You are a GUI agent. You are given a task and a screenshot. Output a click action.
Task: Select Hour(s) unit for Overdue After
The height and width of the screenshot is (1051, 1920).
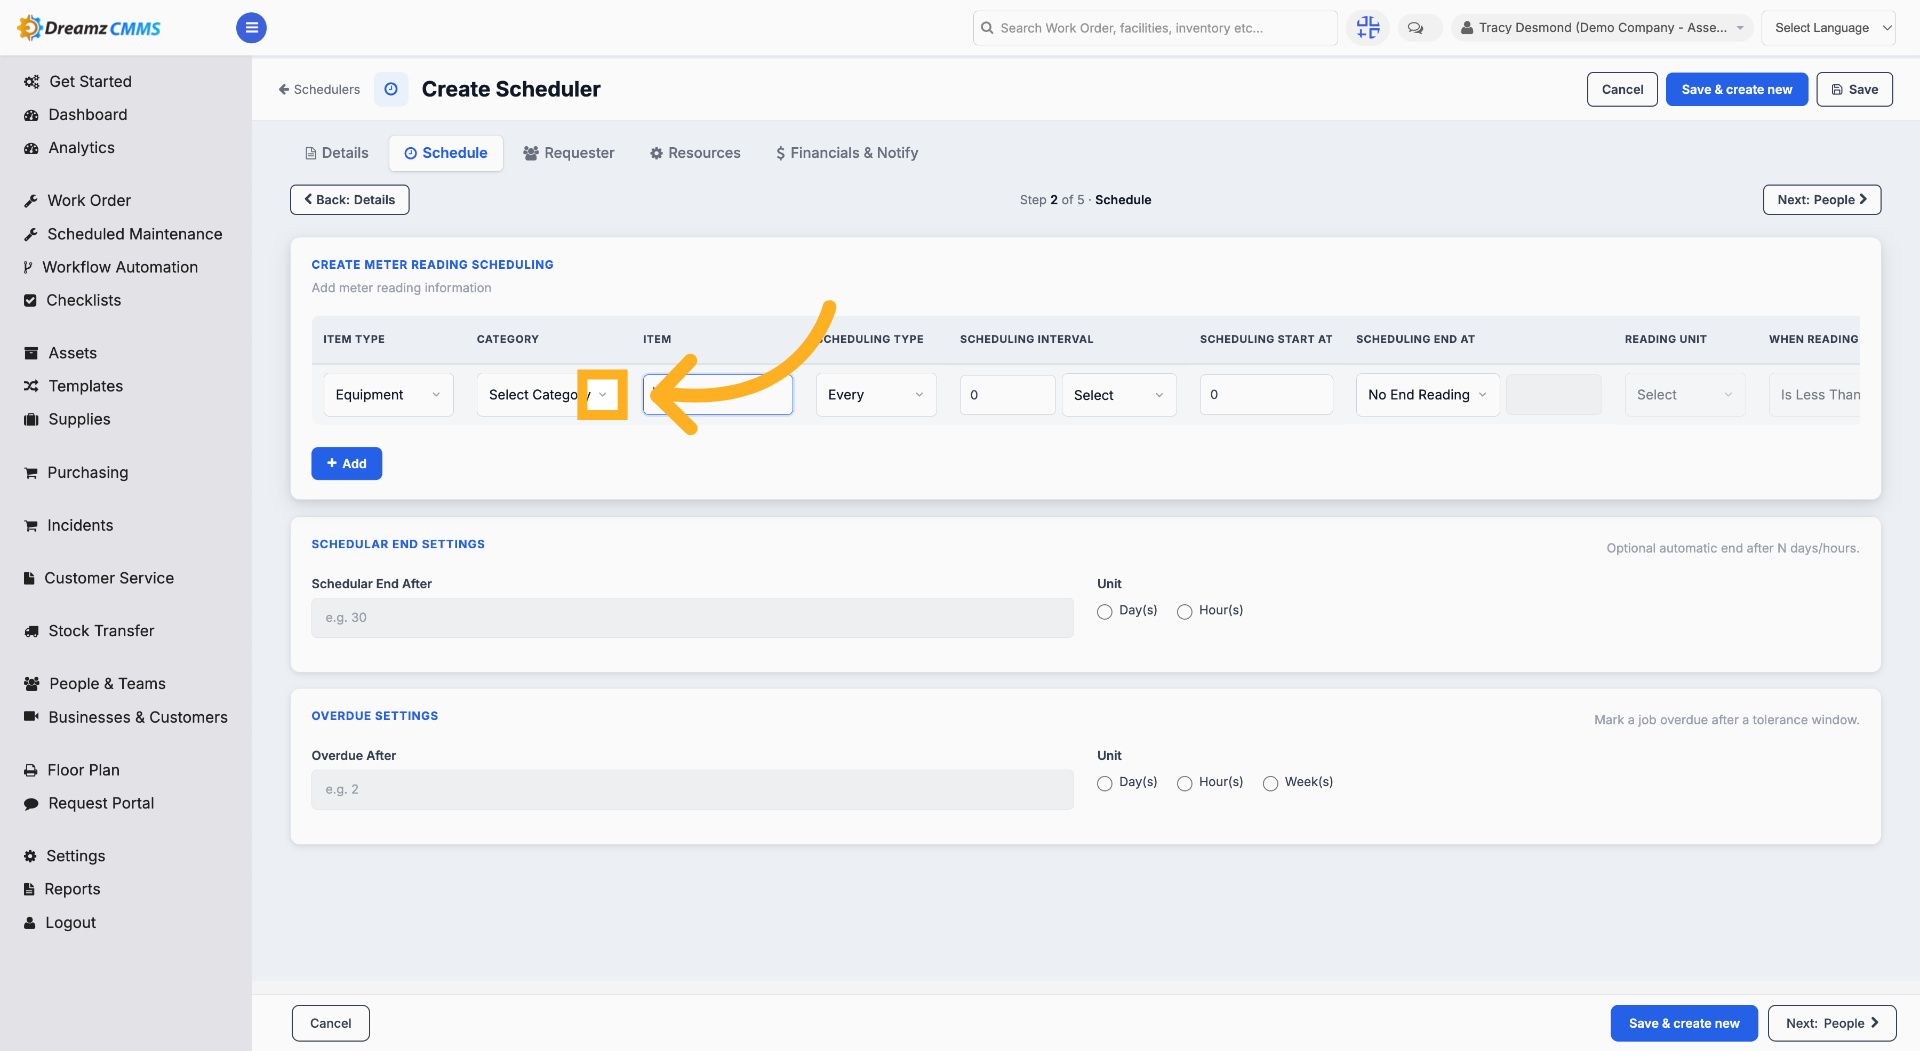[1184, 783]
